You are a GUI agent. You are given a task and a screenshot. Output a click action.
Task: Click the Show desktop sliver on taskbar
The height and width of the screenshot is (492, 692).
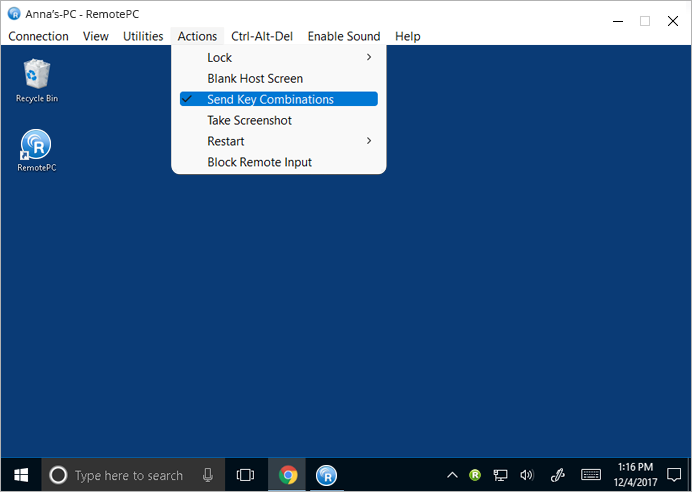(689, 475)
